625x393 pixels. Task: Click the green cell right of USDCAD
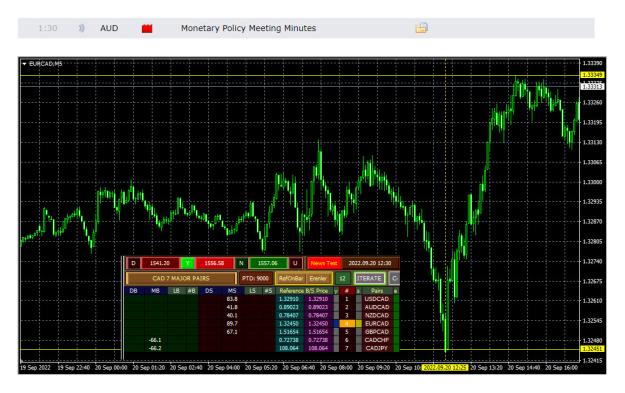(396, 299)
